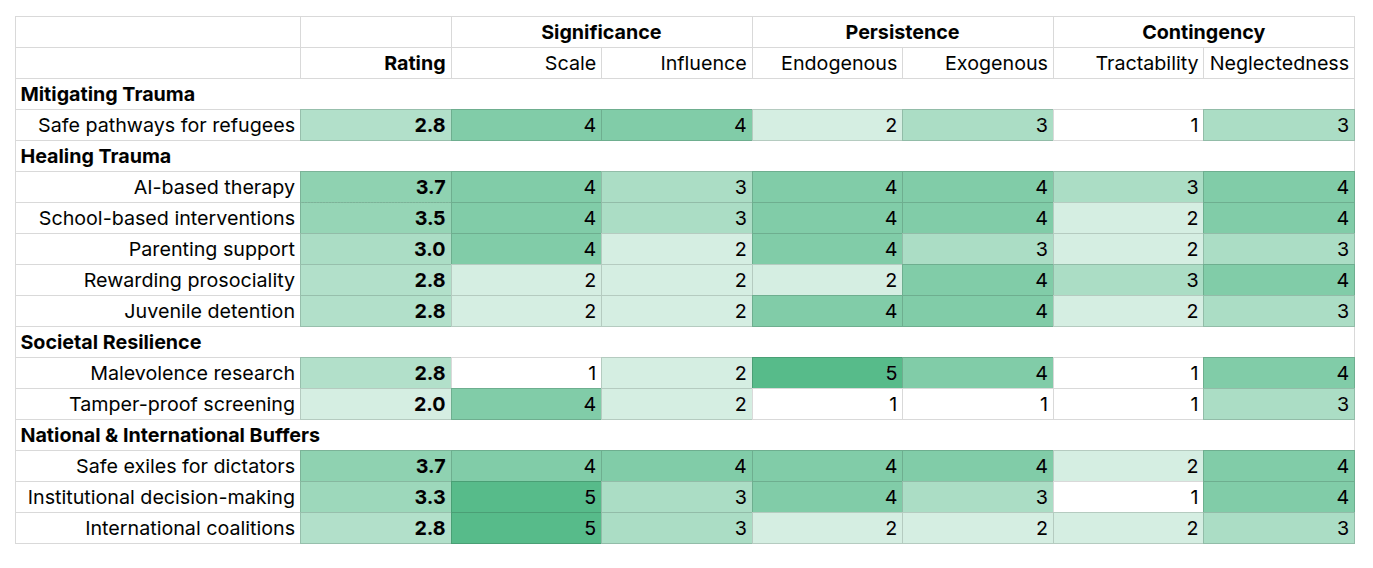The image size is (1373, 568).
Task: Select National & International Buffers heading
Action: [170, 435]
